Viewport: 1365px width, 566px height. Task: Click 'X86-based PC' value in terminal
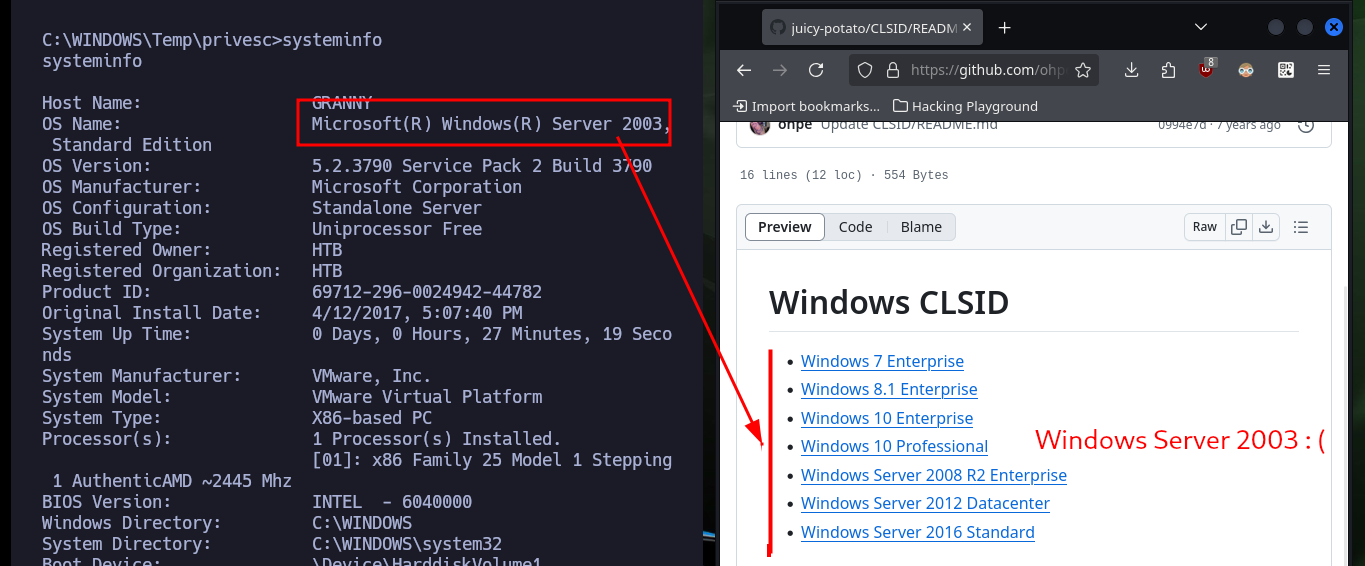pos(372,418)
